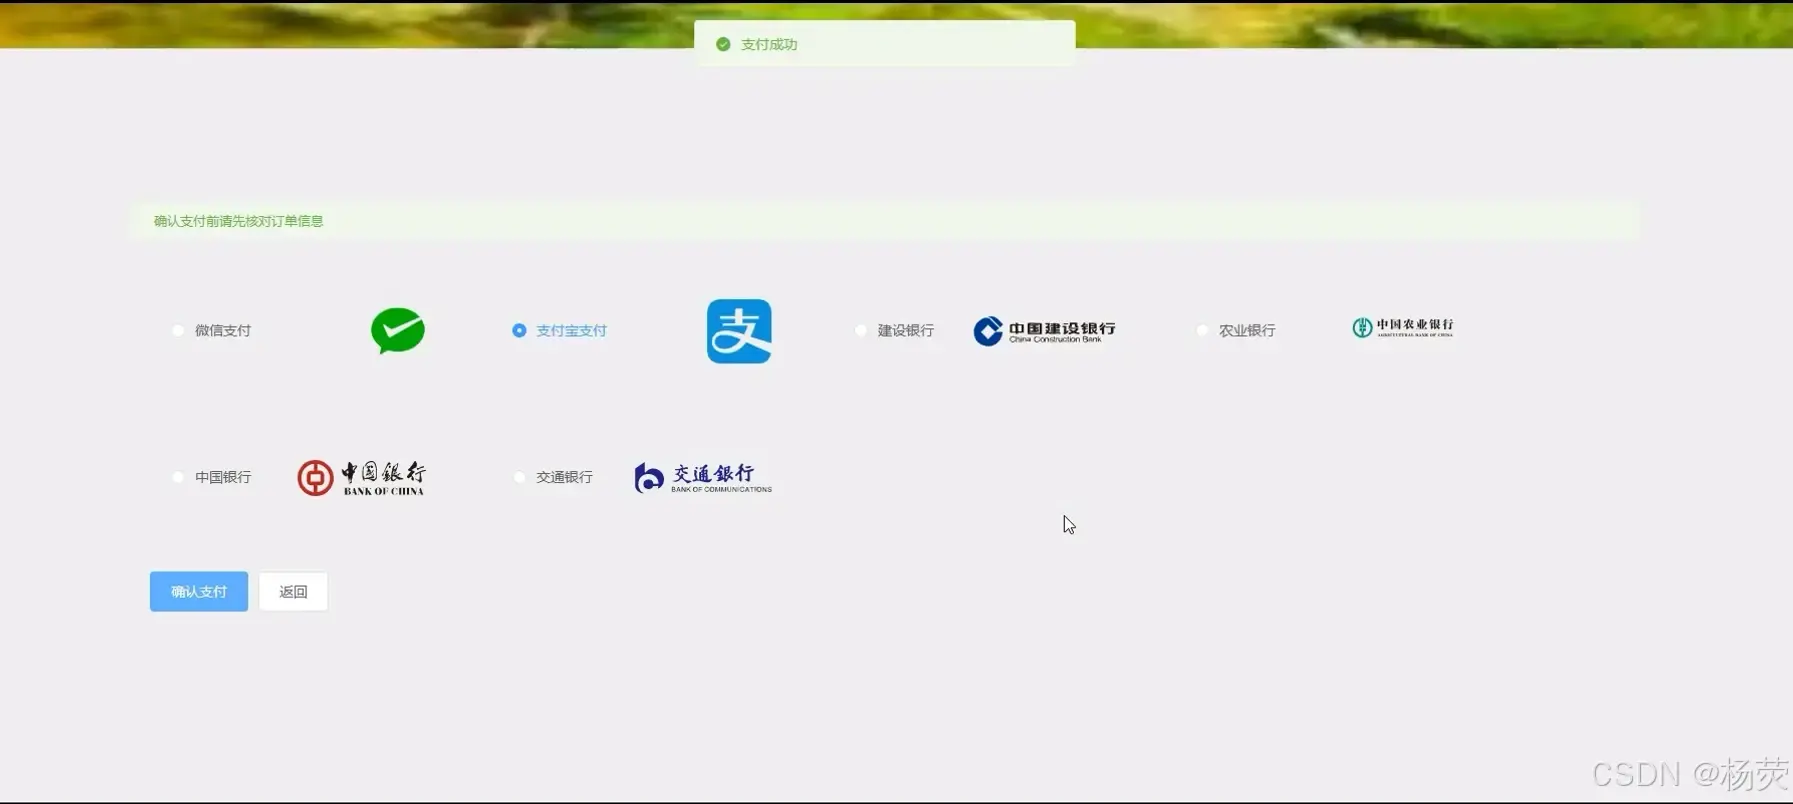Click the 确认支付前请先核对订单信息 notice text

tap(239, 221)
